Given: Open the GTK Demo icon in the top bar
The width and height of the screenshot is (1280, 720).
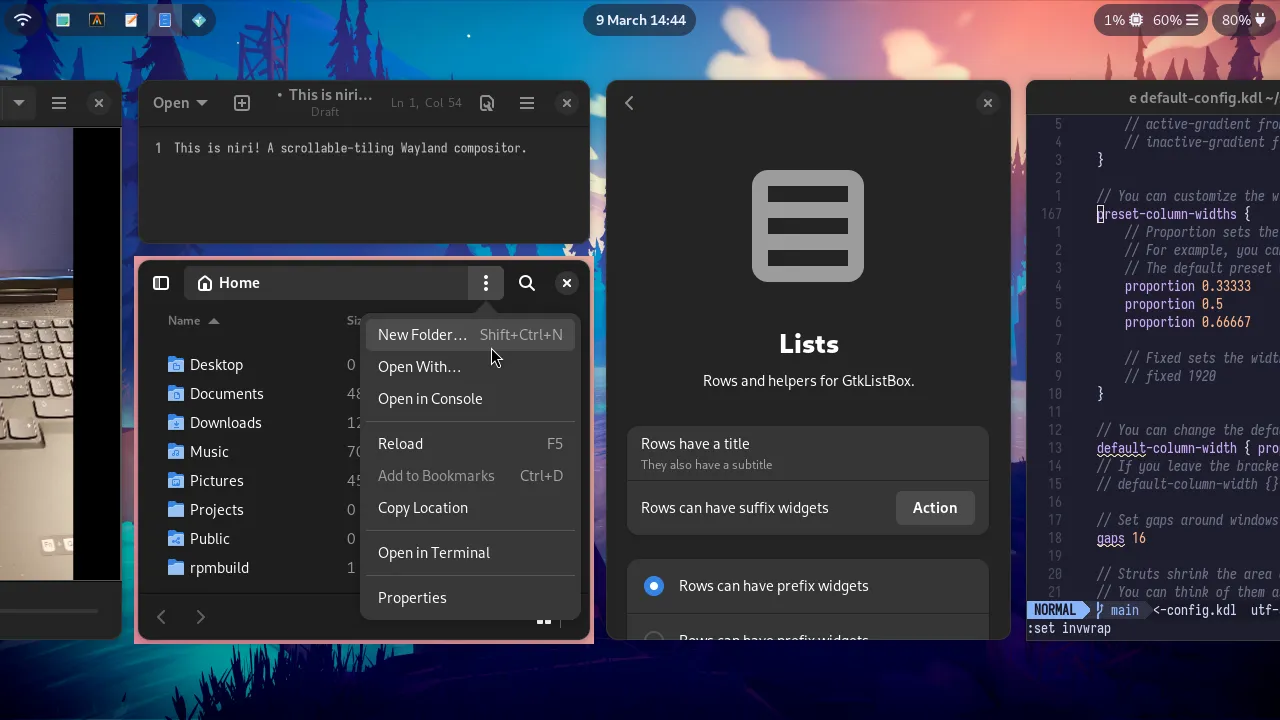Looking at the screenshot, I should click(165, 19).
